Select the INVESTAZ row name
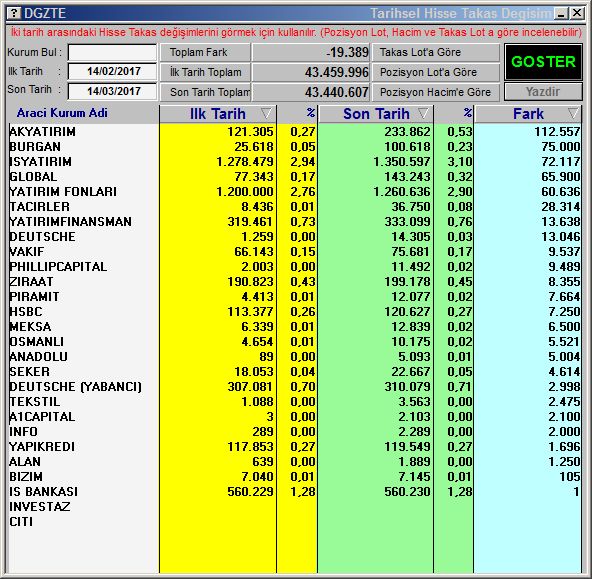This screenshot has width=592, height=579. 40,507
